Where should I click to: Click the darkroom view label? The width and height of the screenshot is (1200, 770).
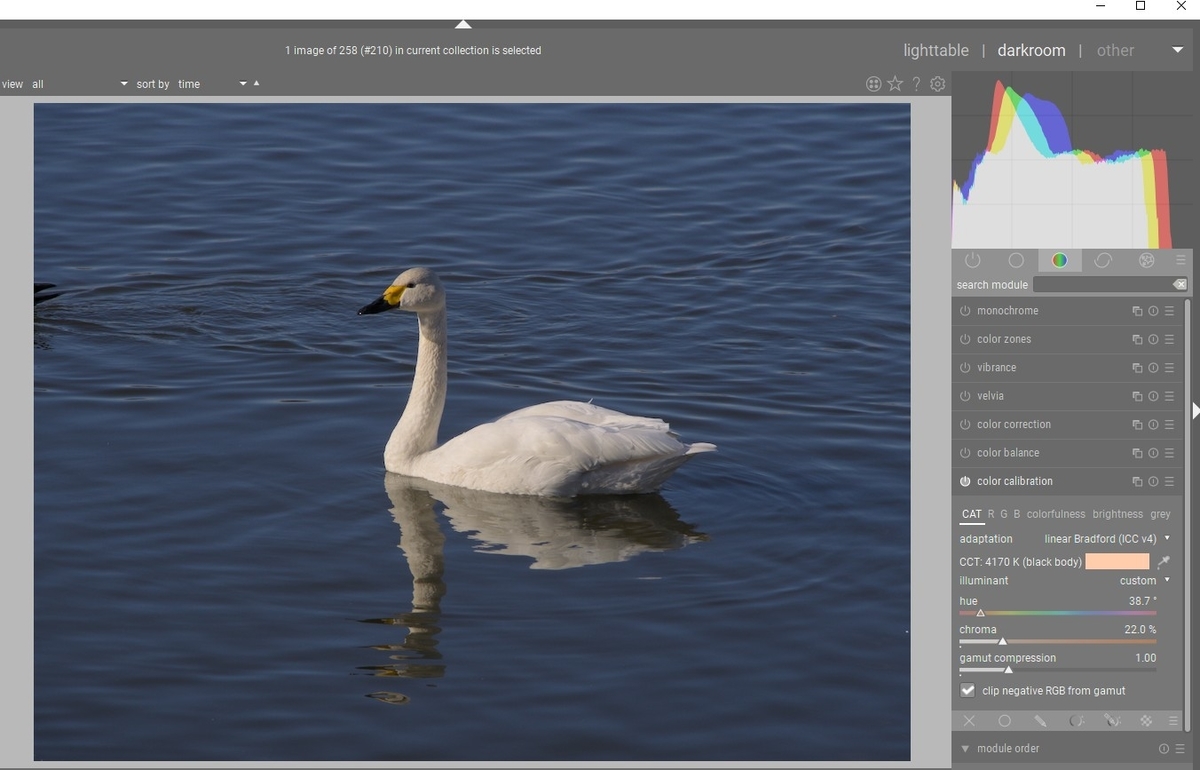point(1031,50)
